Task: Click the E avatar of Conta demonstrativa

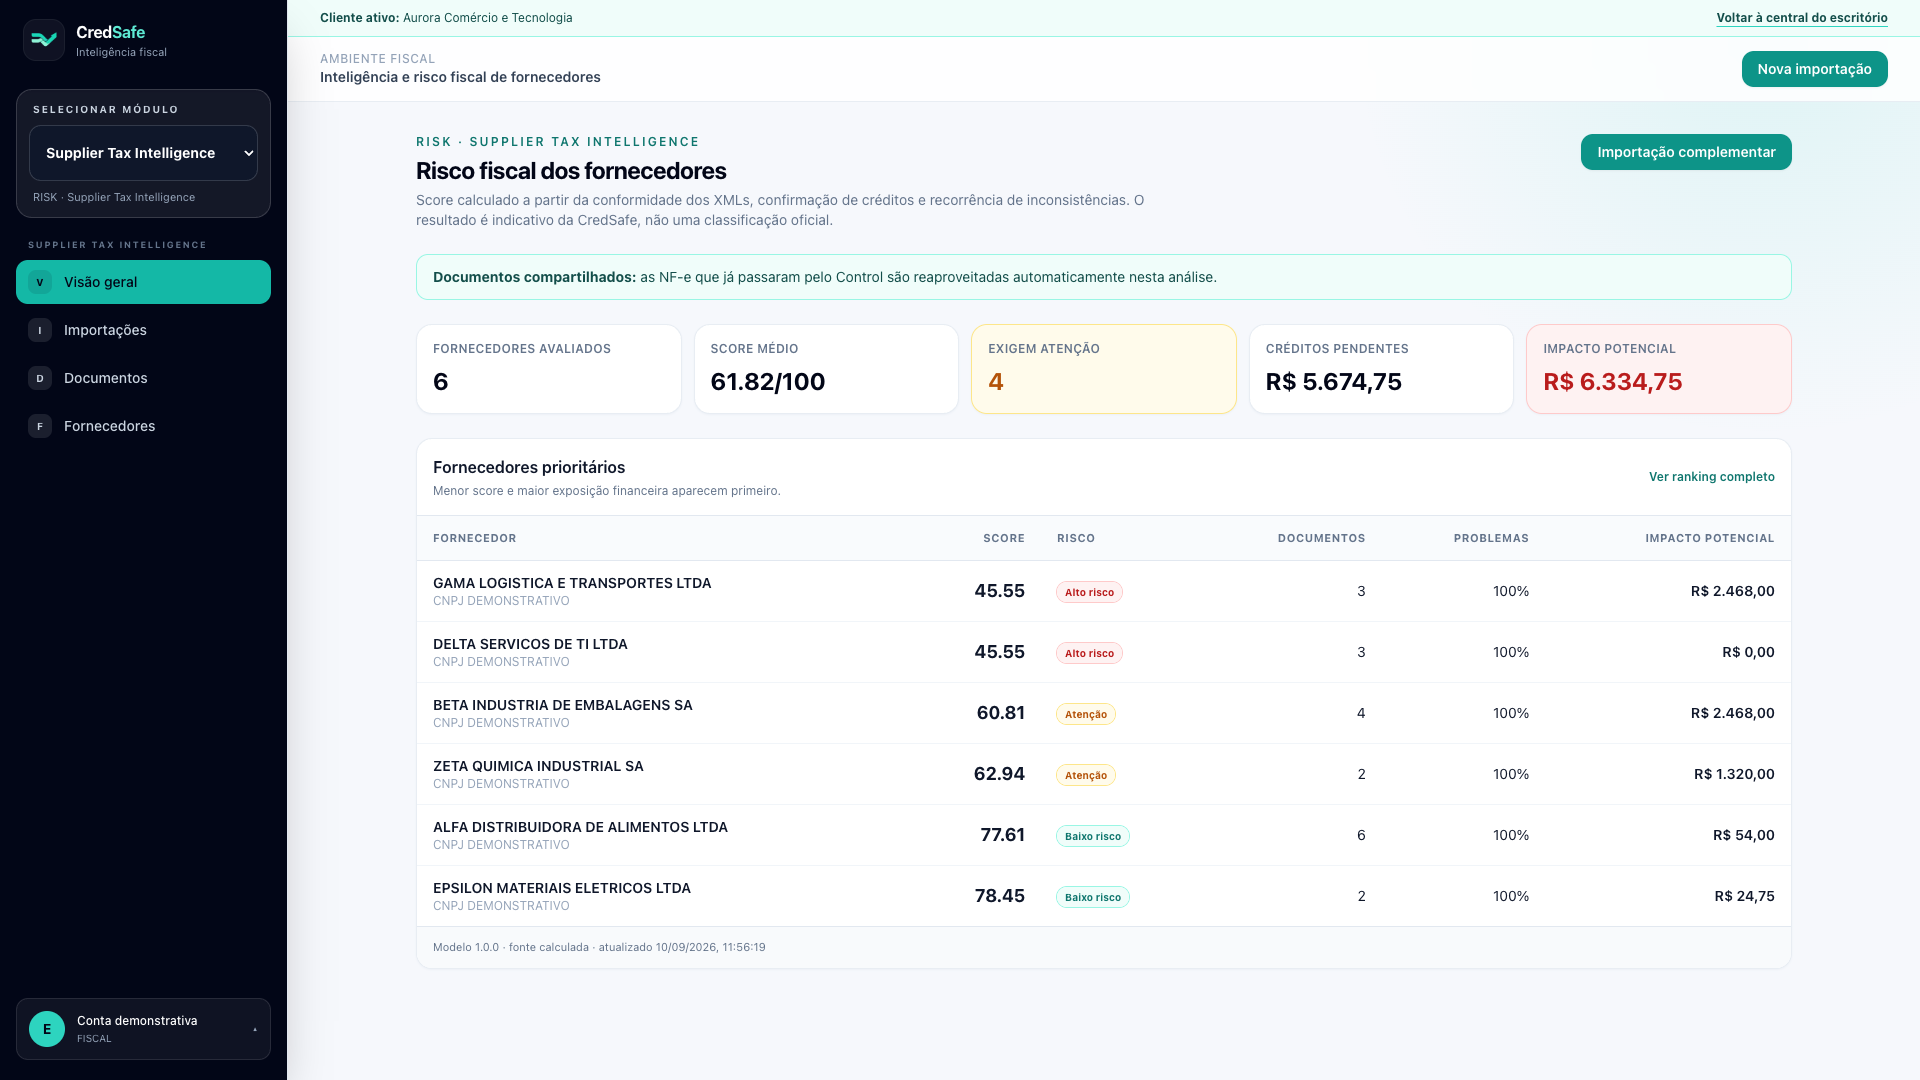Action: point(47,1029)
